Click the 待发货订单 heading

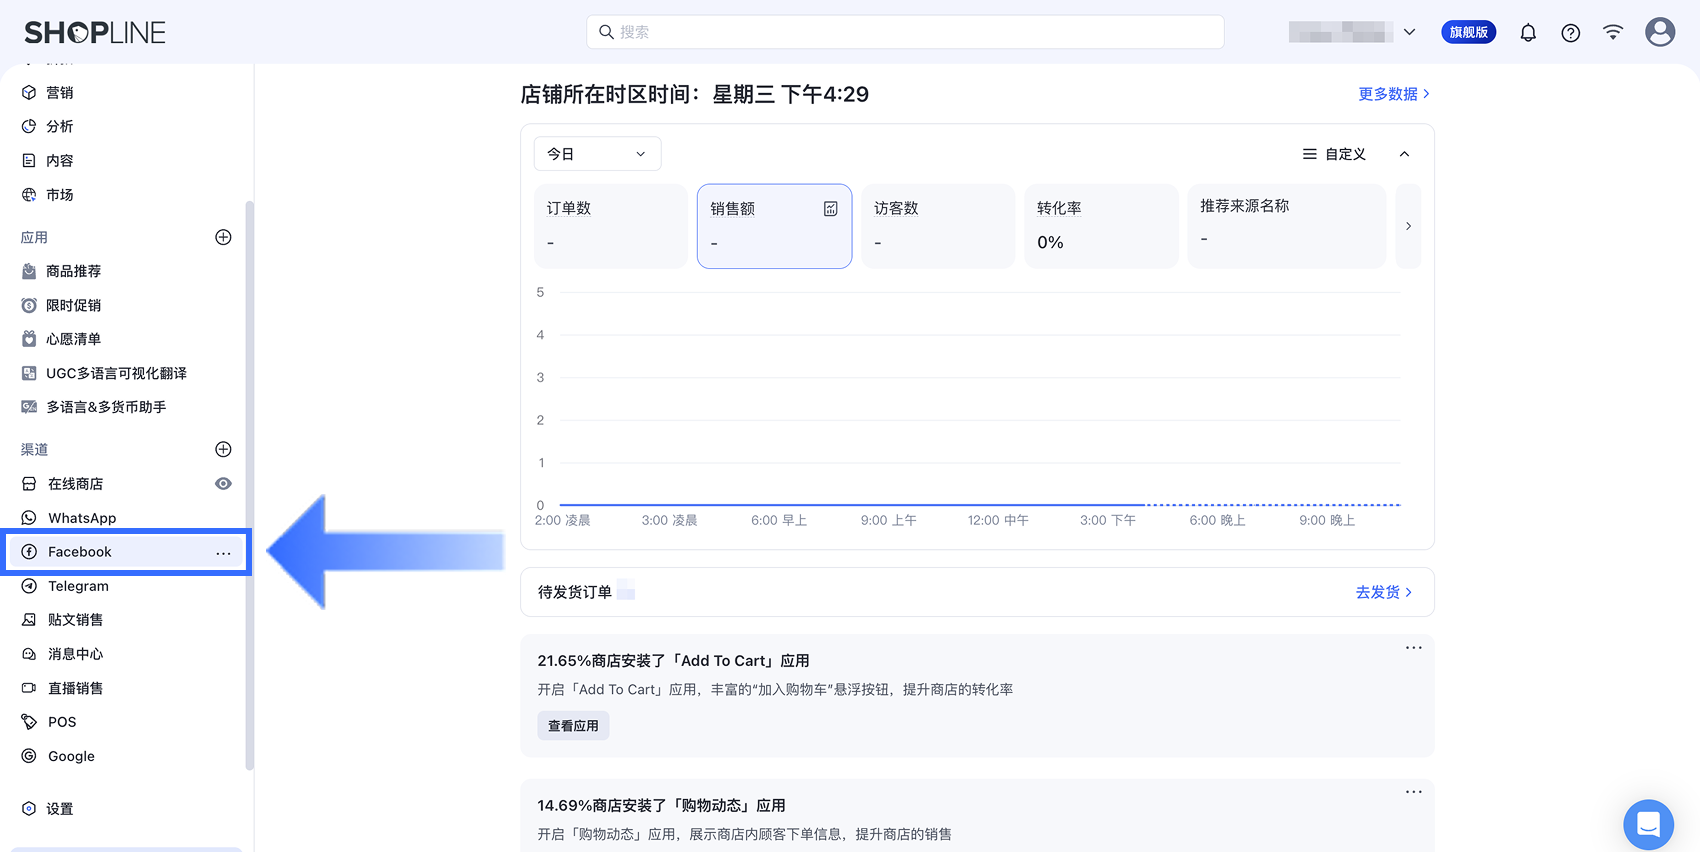575,592
